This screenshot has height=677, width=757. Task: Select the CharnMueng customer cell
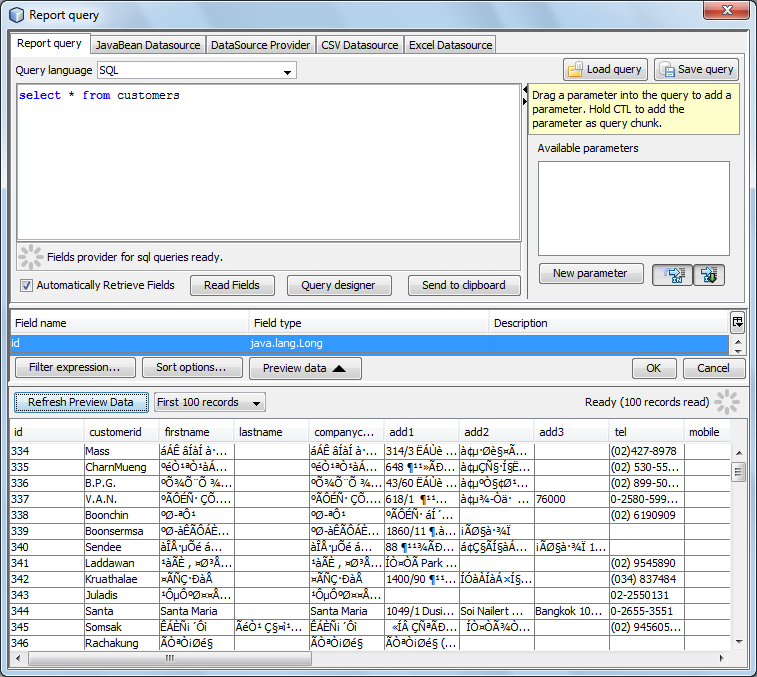click(121, 467)
